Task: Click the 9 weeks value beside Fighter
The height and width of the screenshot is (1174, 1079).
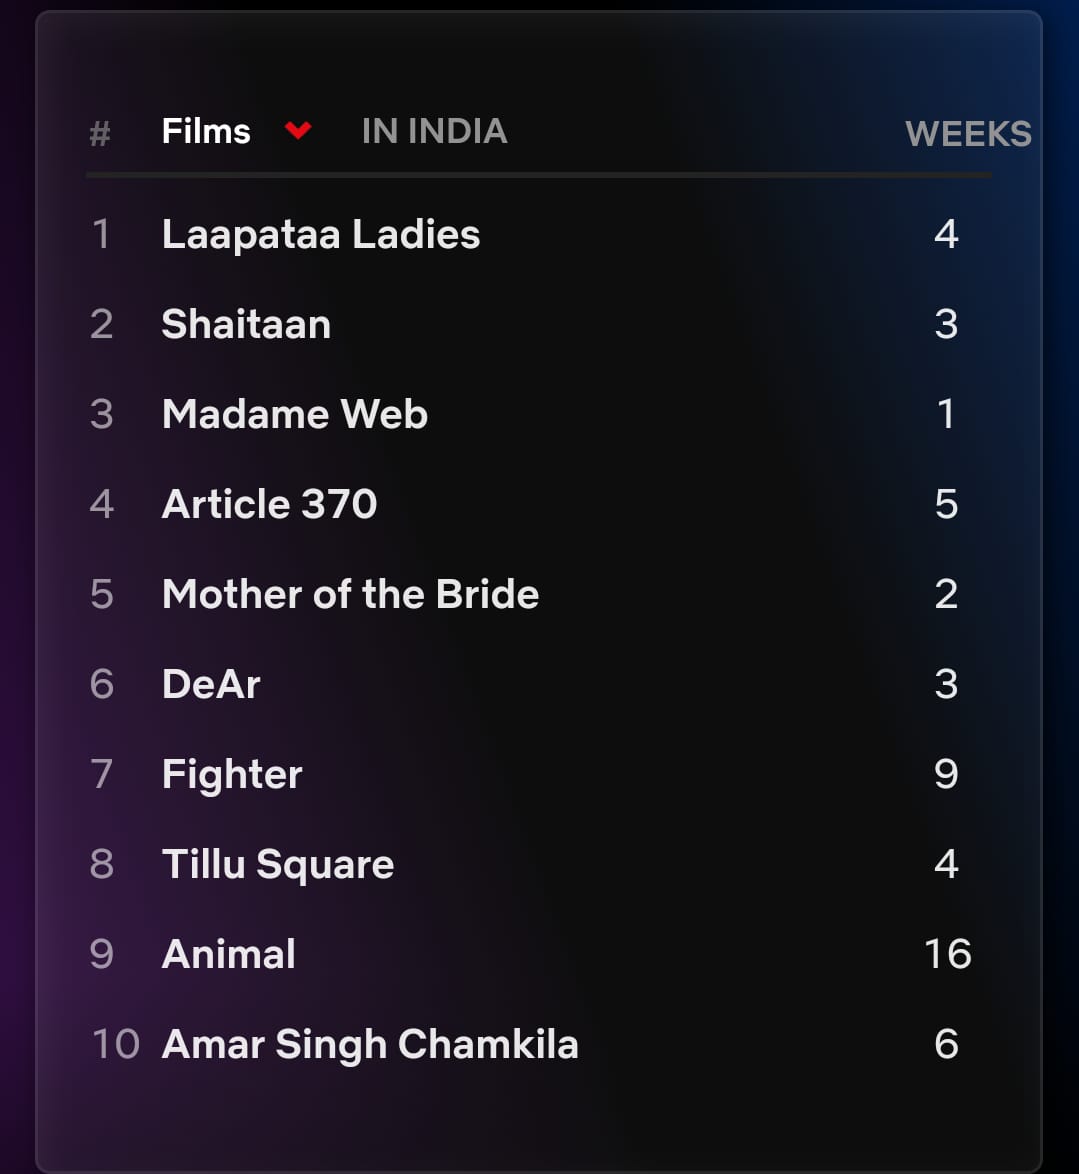Action: 945,773
